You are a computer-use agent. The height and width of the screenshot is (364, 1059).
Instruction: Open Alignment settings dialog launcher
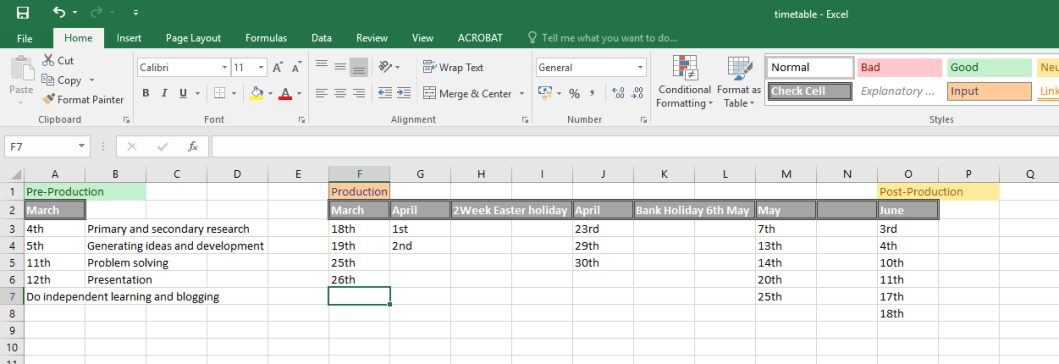click(525, 120)
